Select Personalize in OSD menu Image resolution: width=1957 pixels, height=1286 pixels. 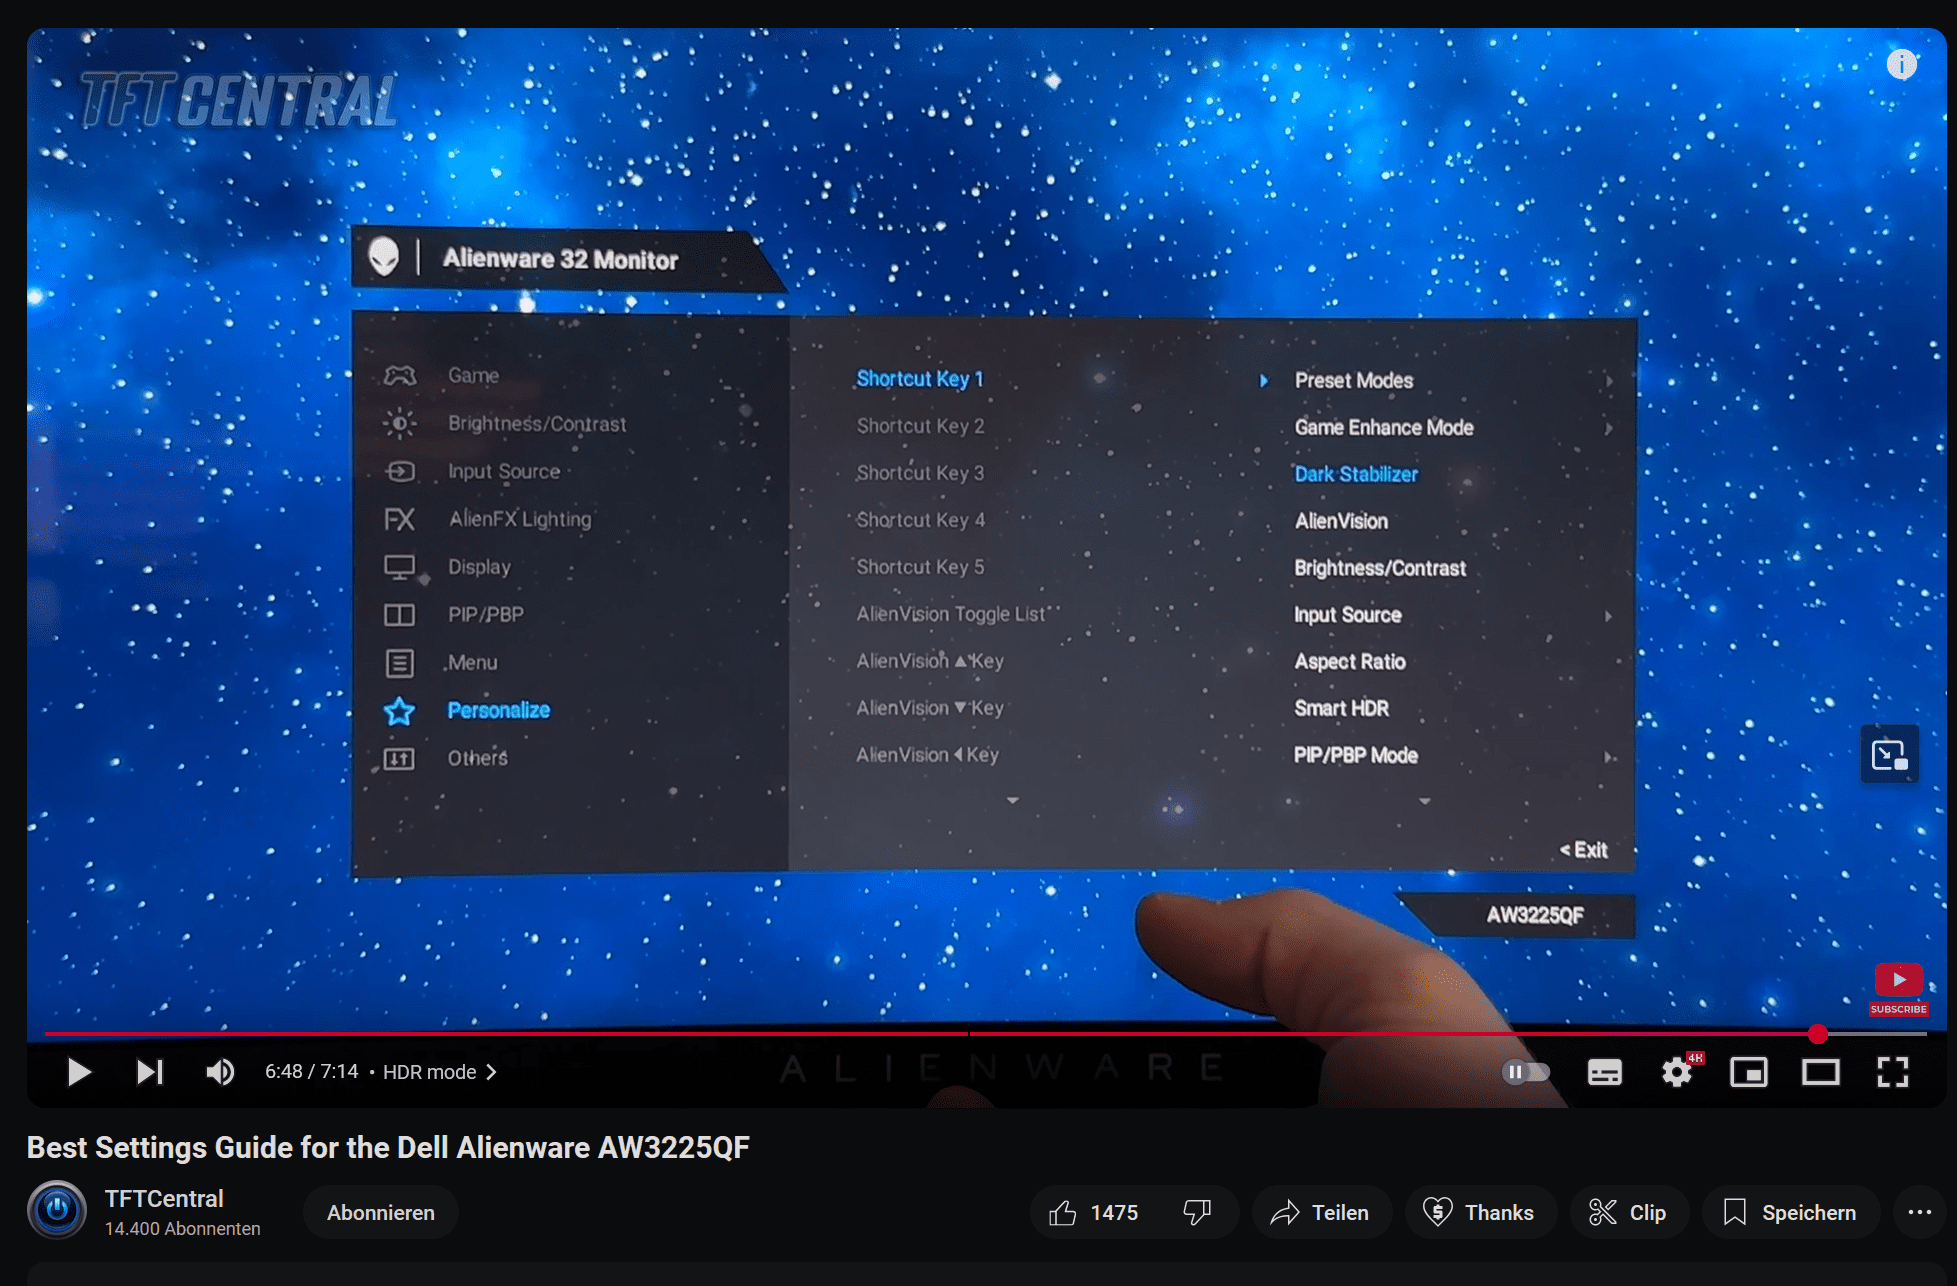pos(498,710)
